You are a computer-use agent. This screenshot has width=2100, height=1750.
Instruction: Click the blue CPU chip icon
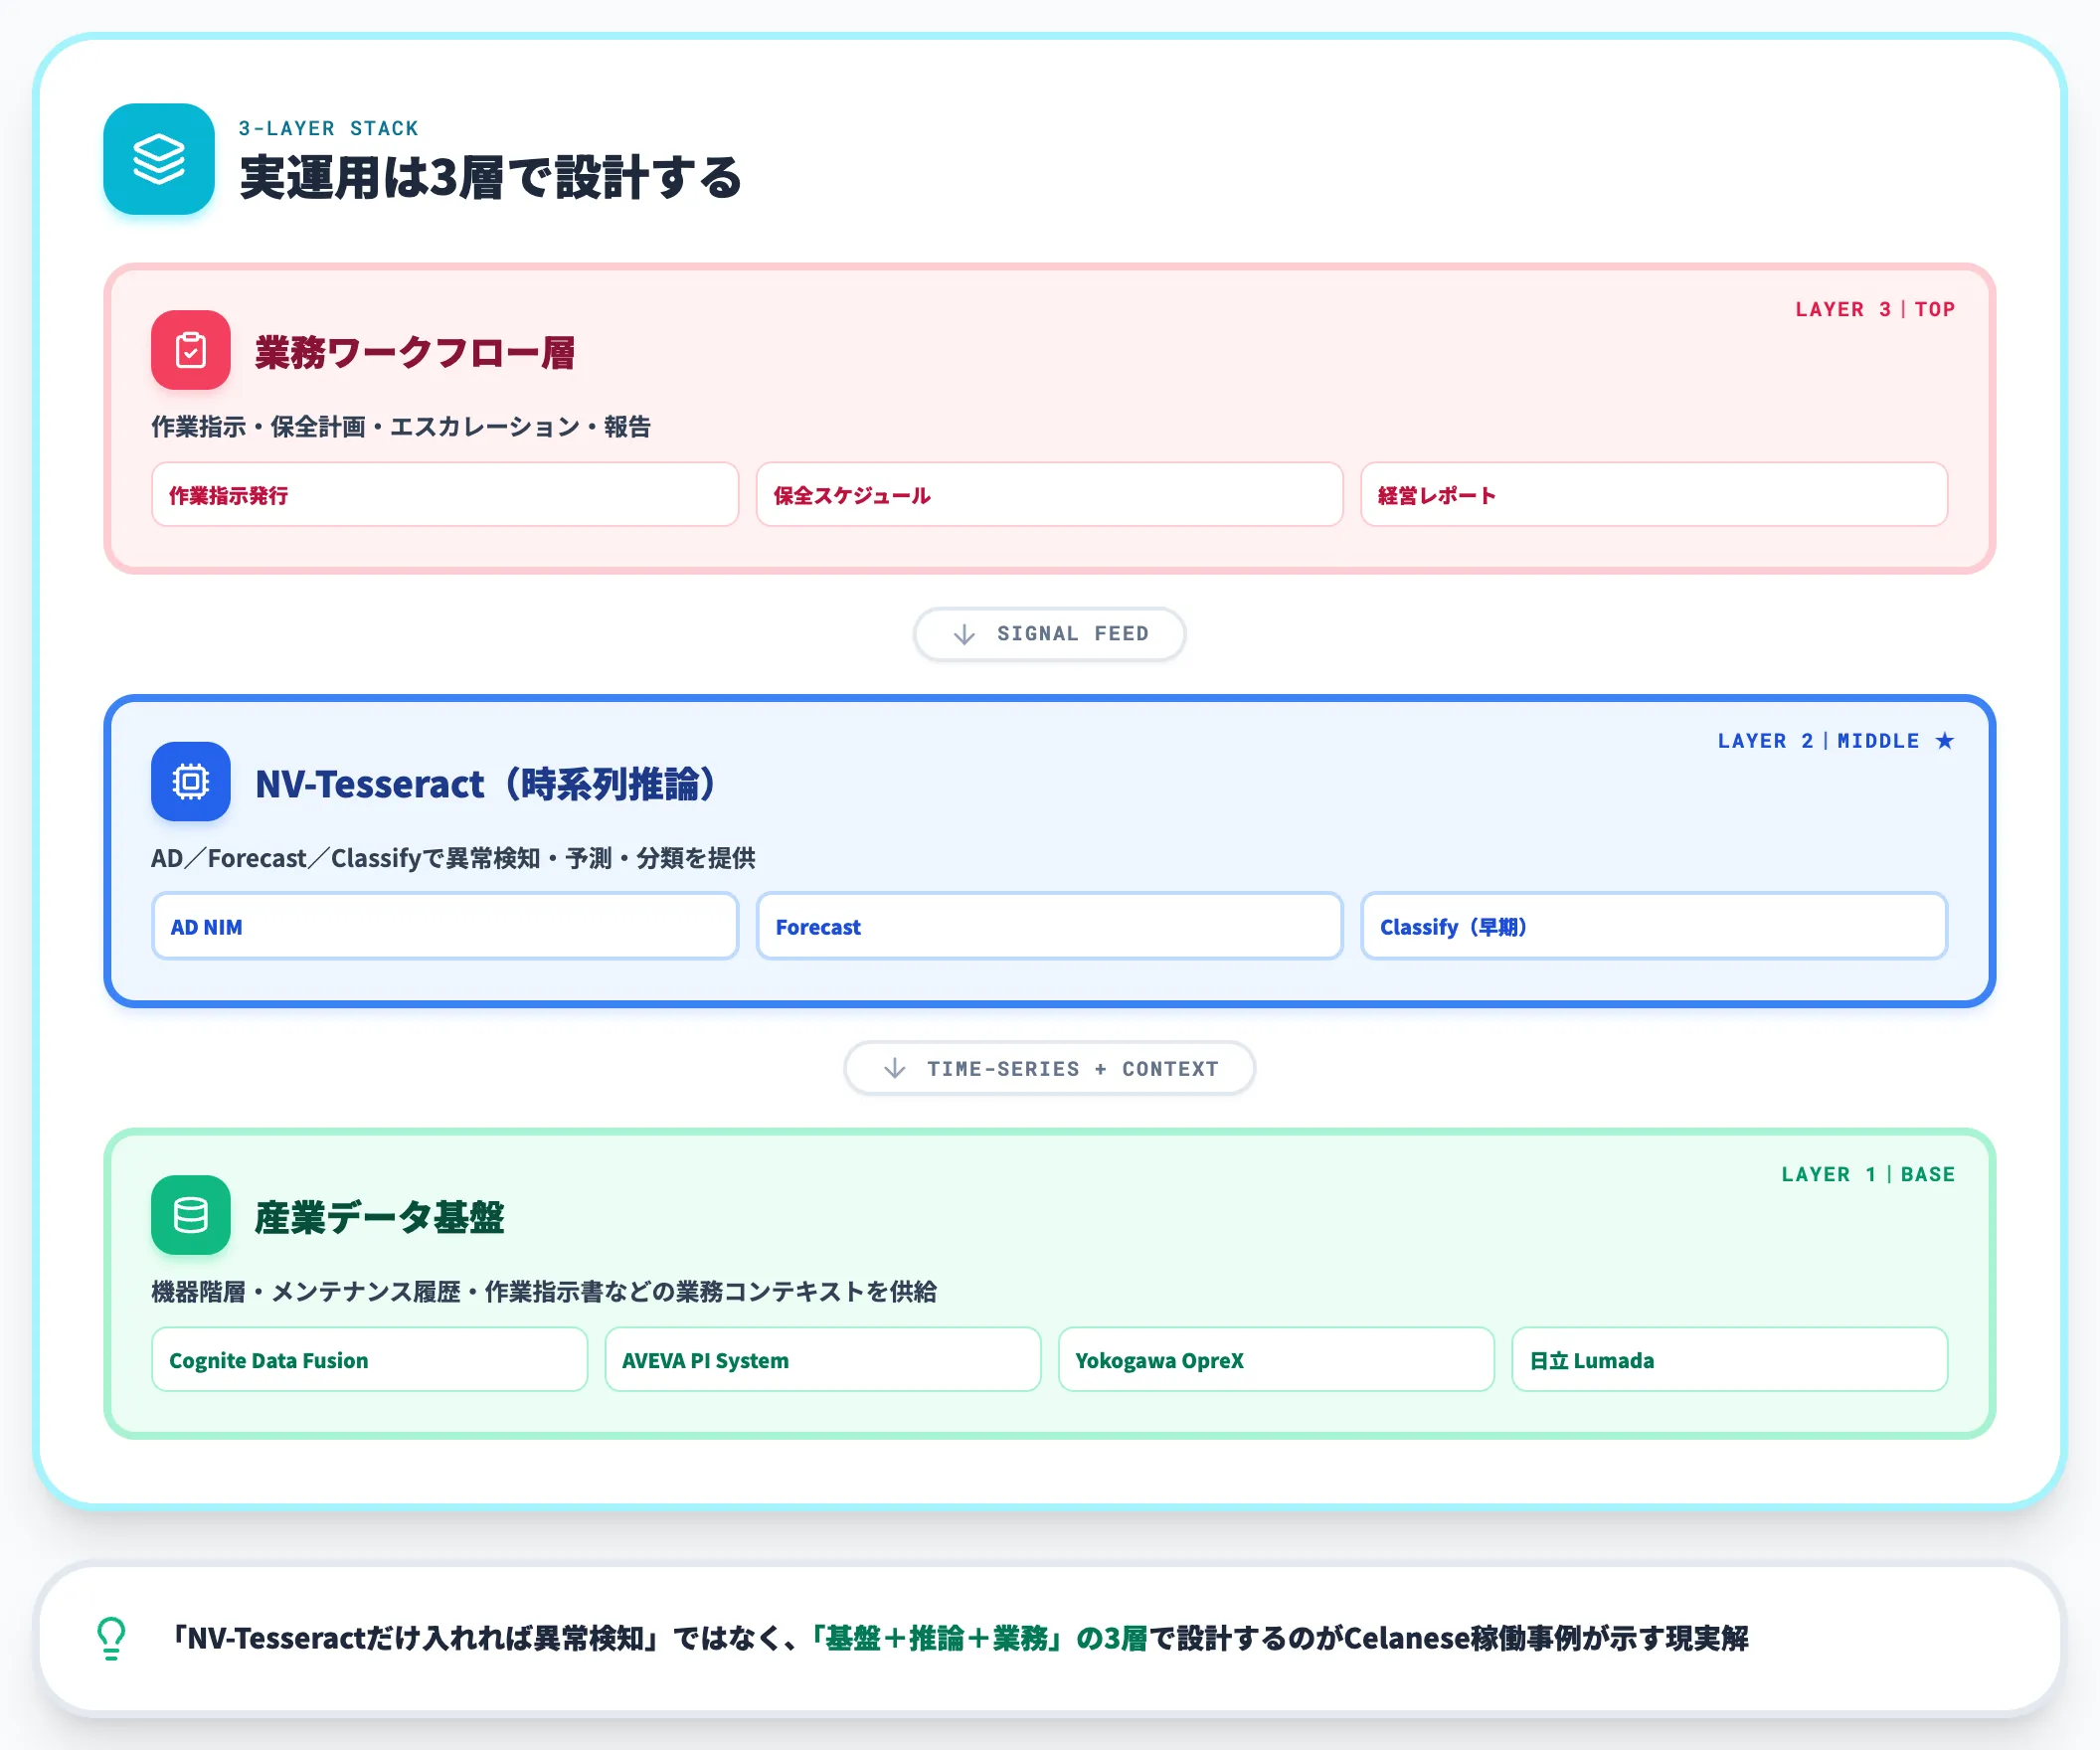tap(190, 781)
